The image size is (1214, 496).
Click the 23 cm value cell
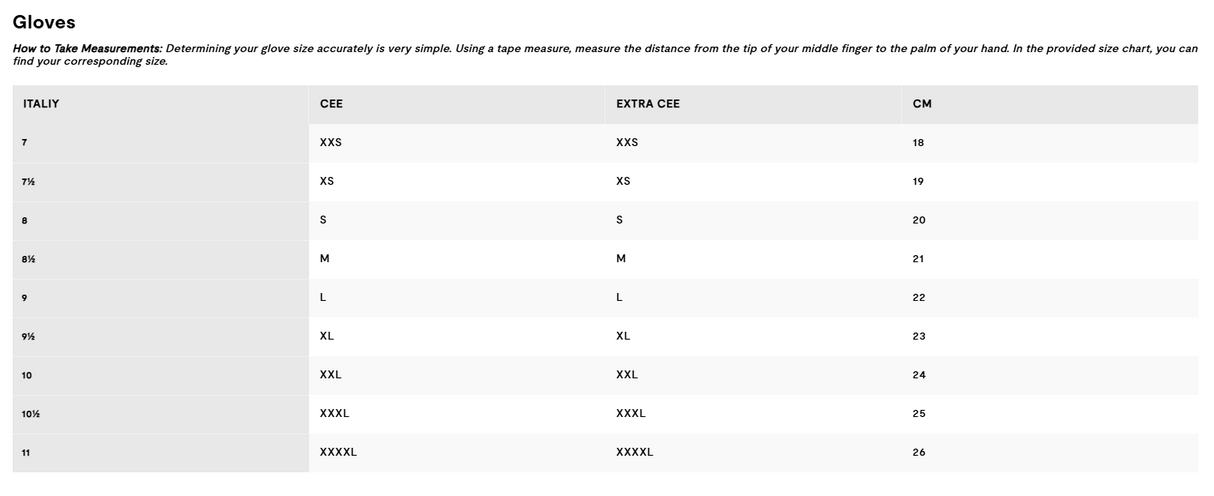click(919, 337)
